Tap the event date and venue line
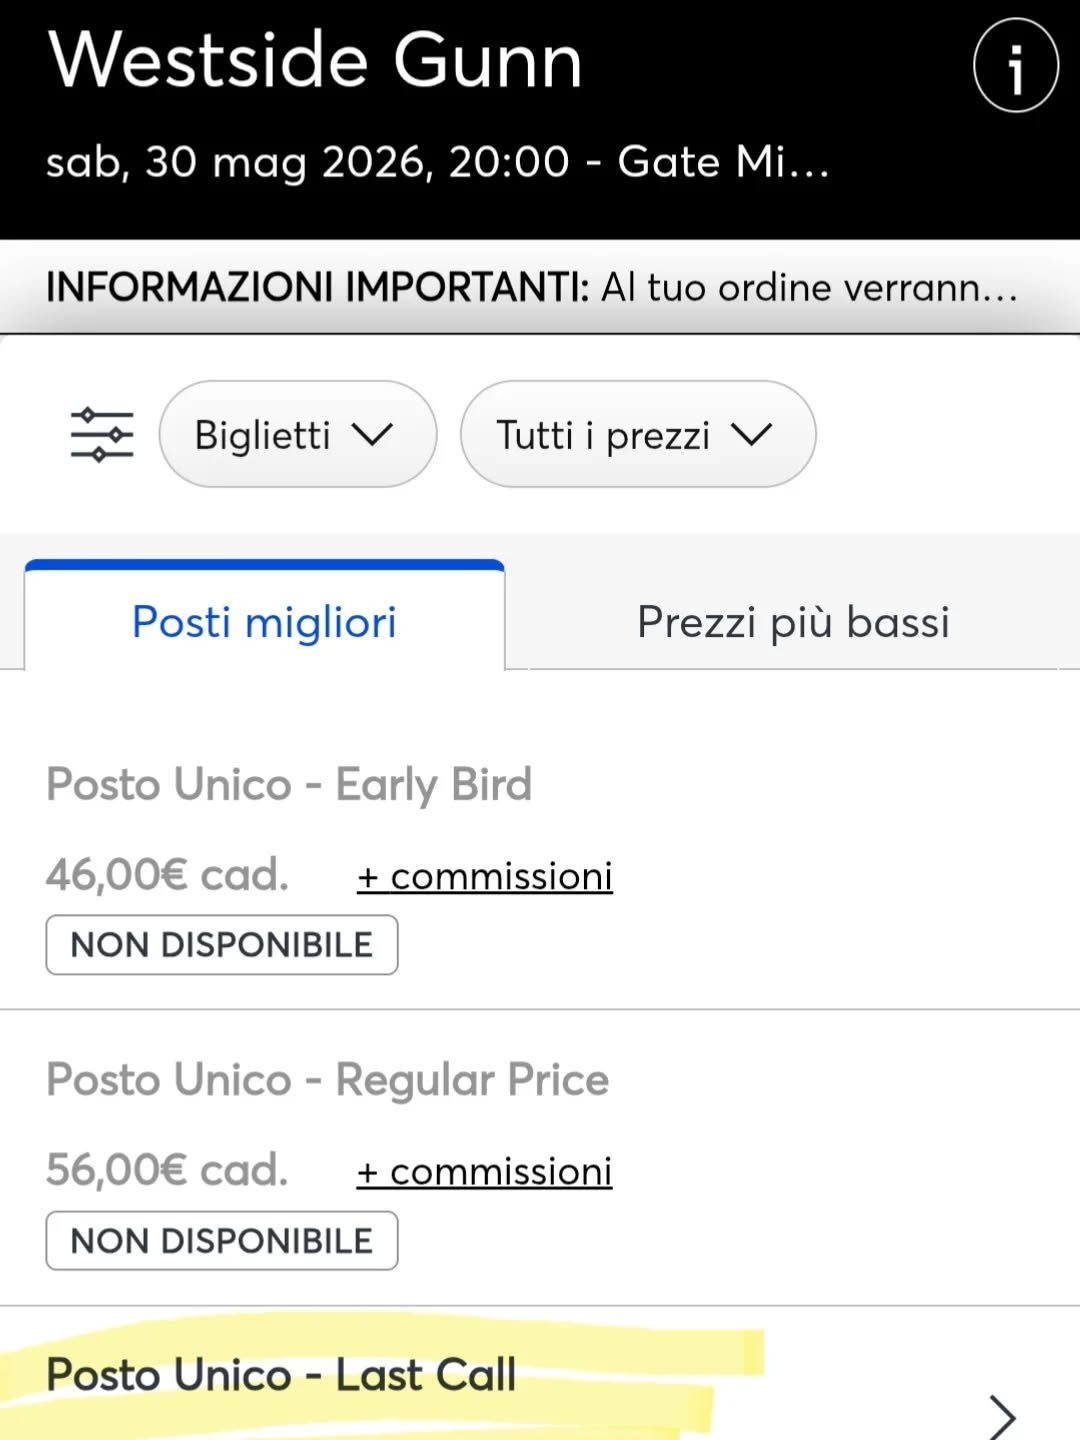The height and width of the screenshot is (1440, 1080). [x=438, y=161]
